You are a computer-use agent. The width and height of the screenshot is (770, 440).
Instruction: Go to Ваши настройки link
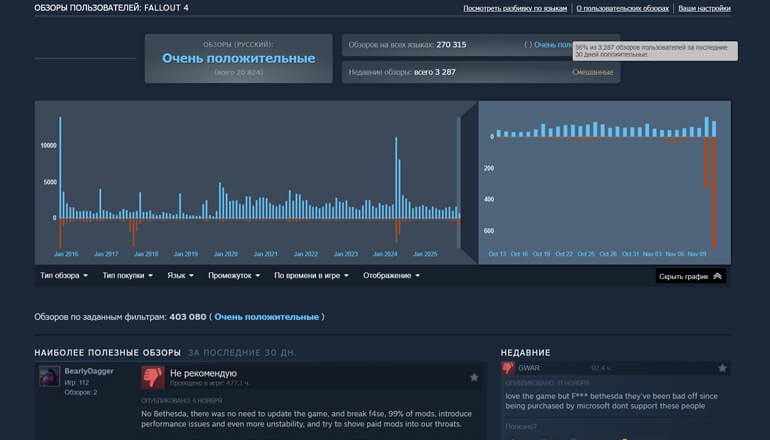[704, 8]
